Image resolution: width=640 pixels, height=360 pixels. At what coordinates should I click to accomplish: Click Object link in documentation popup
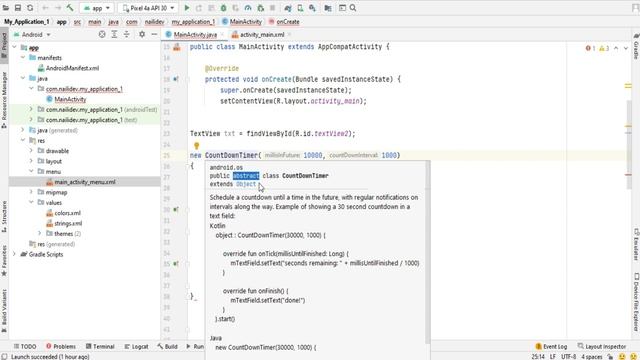coord(246,184)
